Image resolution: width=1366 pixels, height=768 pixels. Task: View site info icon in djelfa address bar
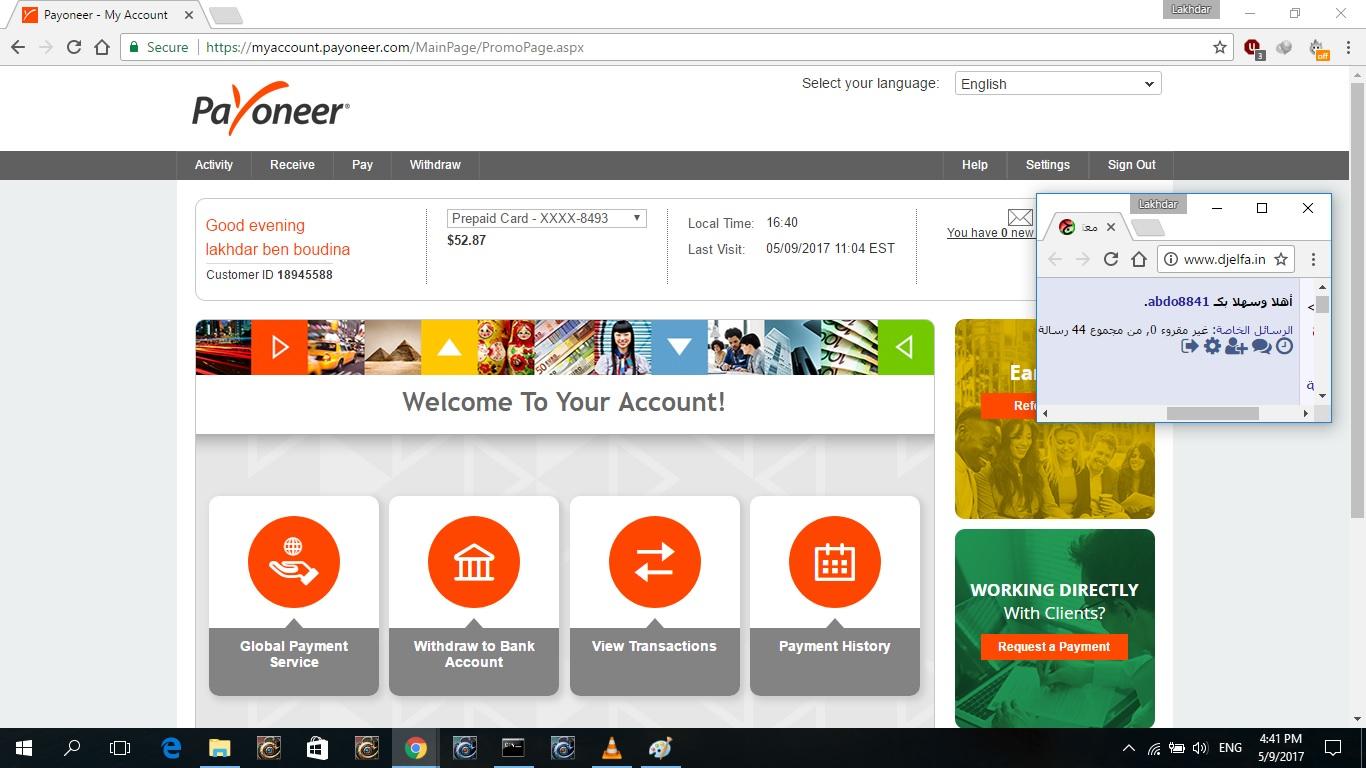click(x=1169, y=259)
